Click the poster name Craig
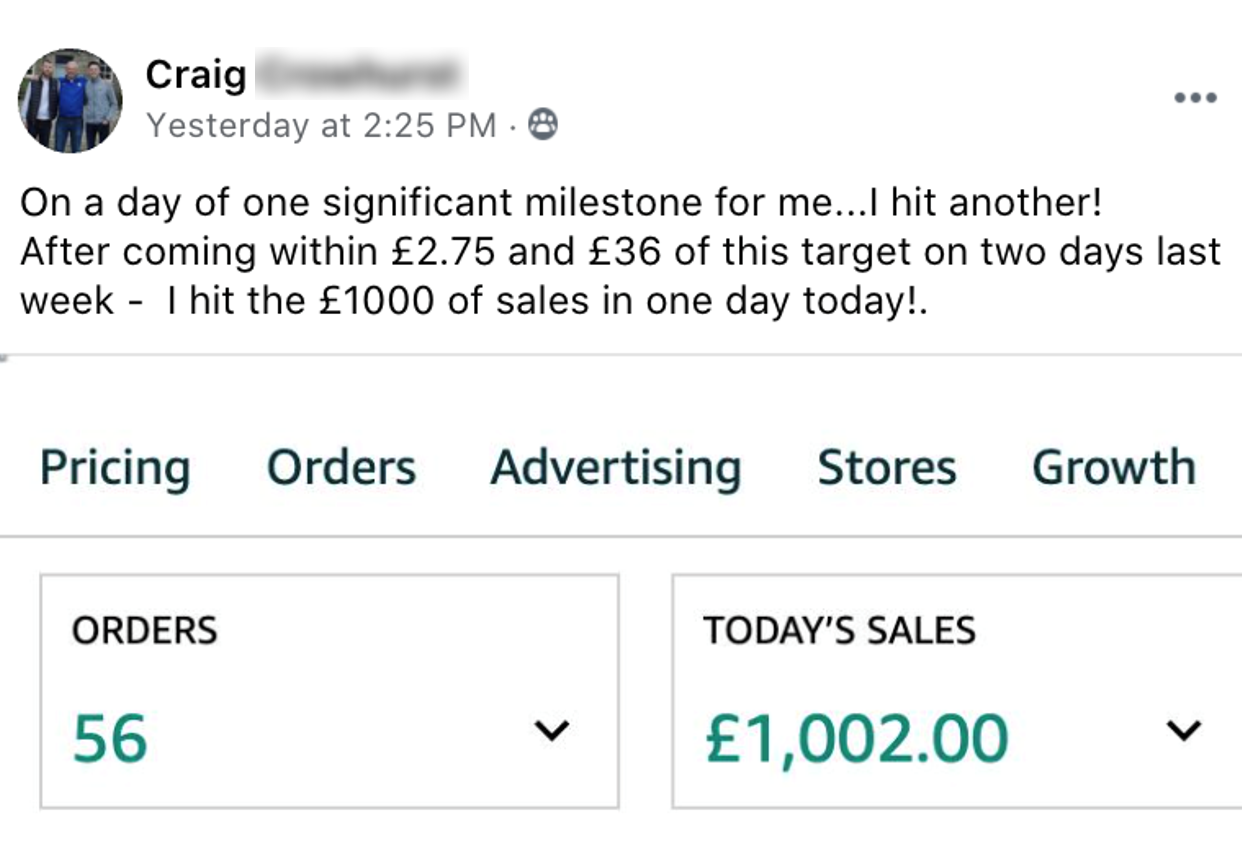Viewport: 1242px width, 864px height. [196, 74]
